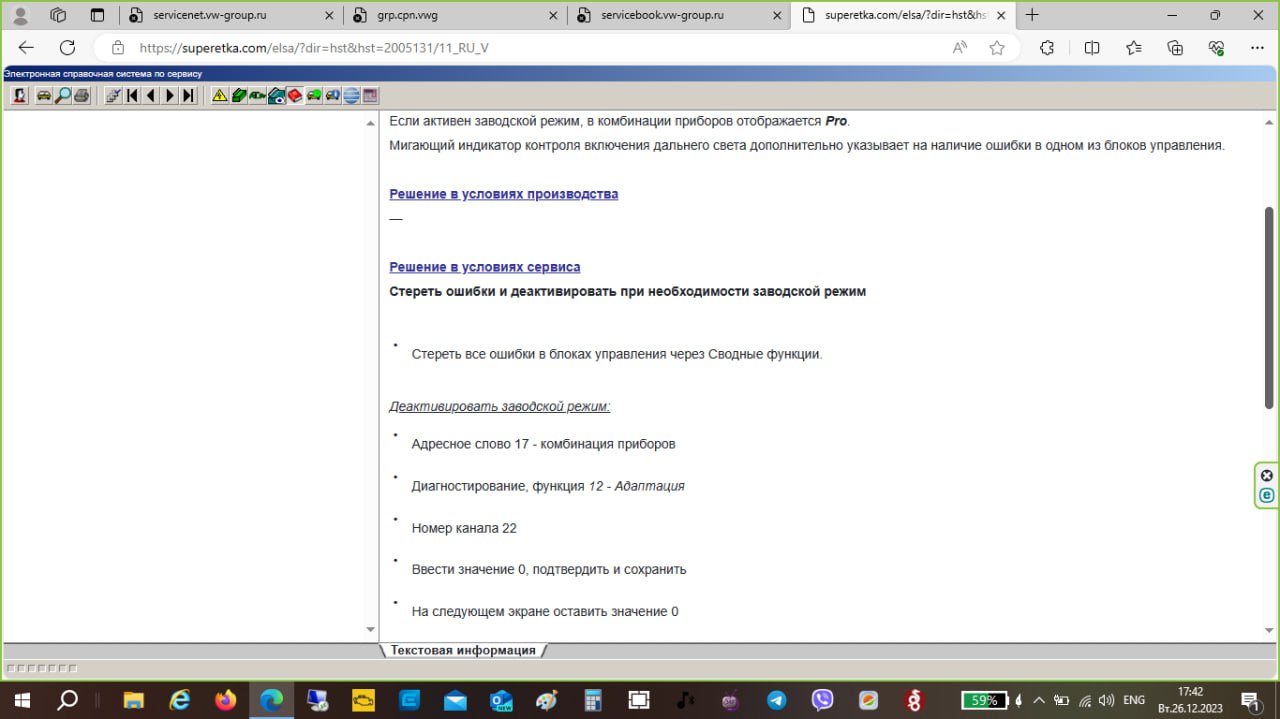Open a new browser tab
Viewport: 1280px width, 719px height.
[1032, 15]
